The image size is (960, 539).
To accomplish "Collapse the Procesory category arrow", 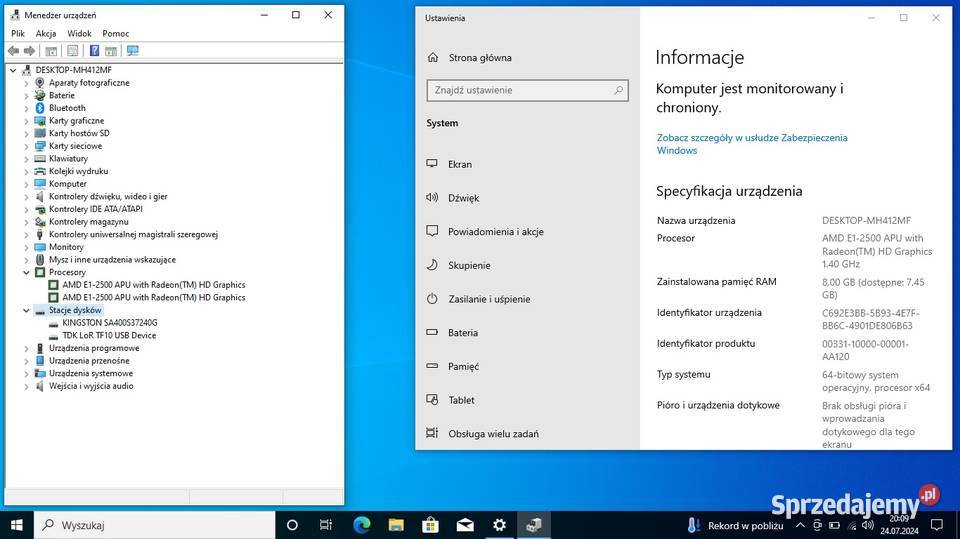I will tap(26, 273).
